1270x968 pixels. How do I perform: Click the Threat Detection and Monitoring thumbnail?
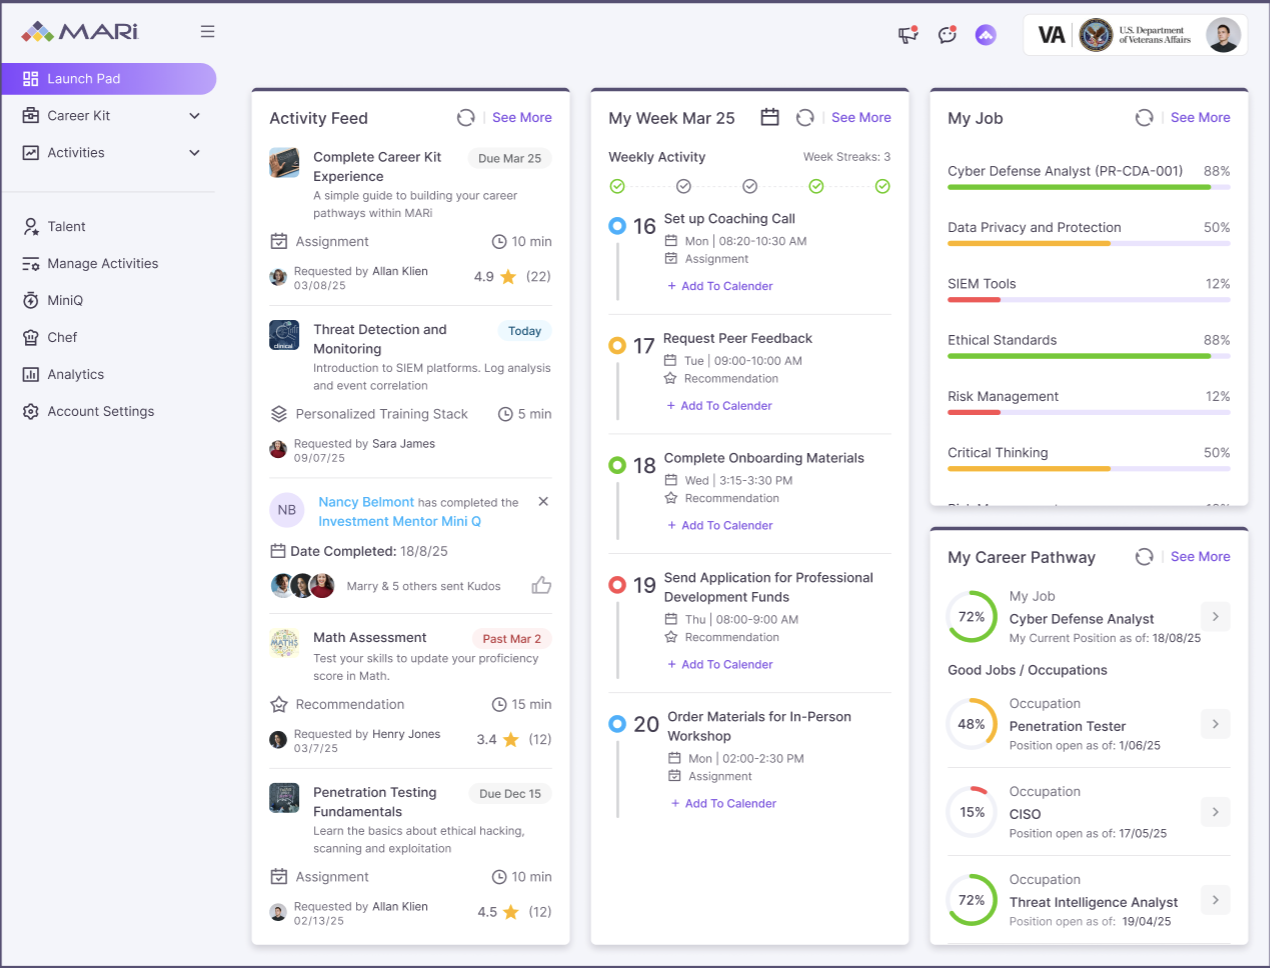pos(284,335)
